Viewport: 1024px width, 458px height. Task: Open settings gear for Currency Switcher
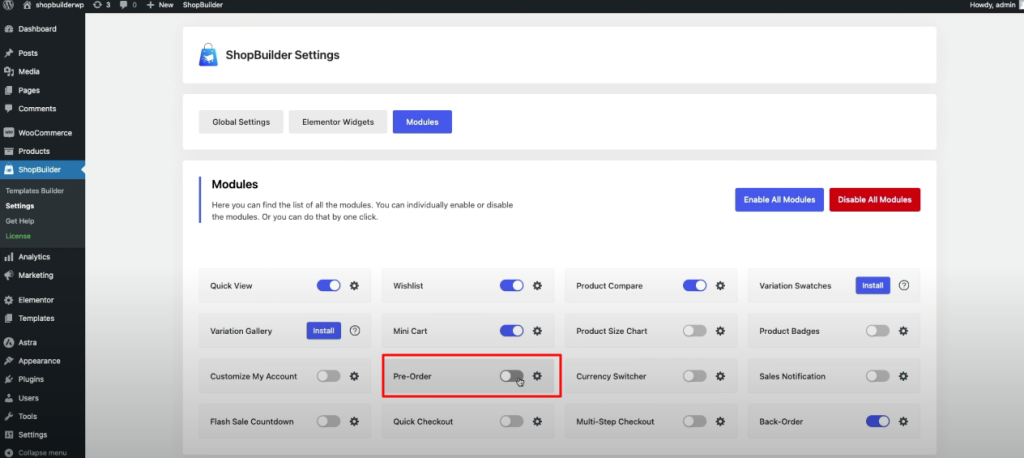tap(720, 376)
